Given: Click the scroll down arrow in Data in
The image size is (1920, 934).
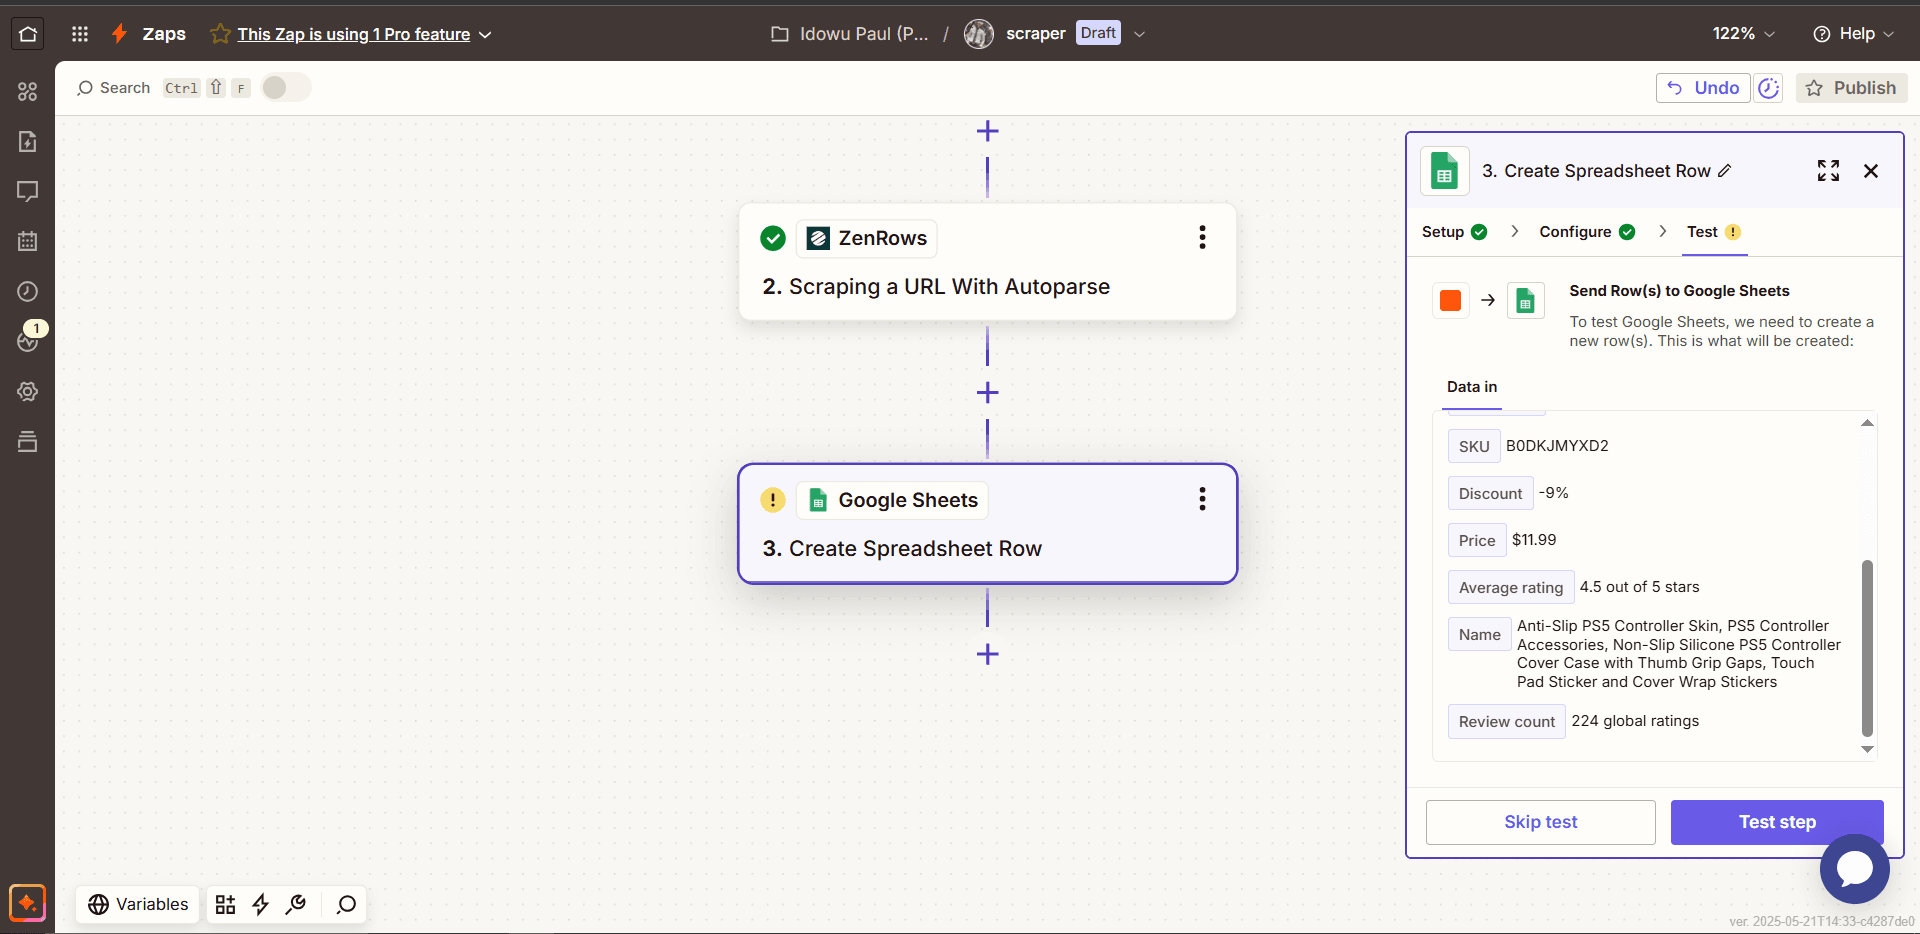Looking at the screenshot, I should 1867,749.
